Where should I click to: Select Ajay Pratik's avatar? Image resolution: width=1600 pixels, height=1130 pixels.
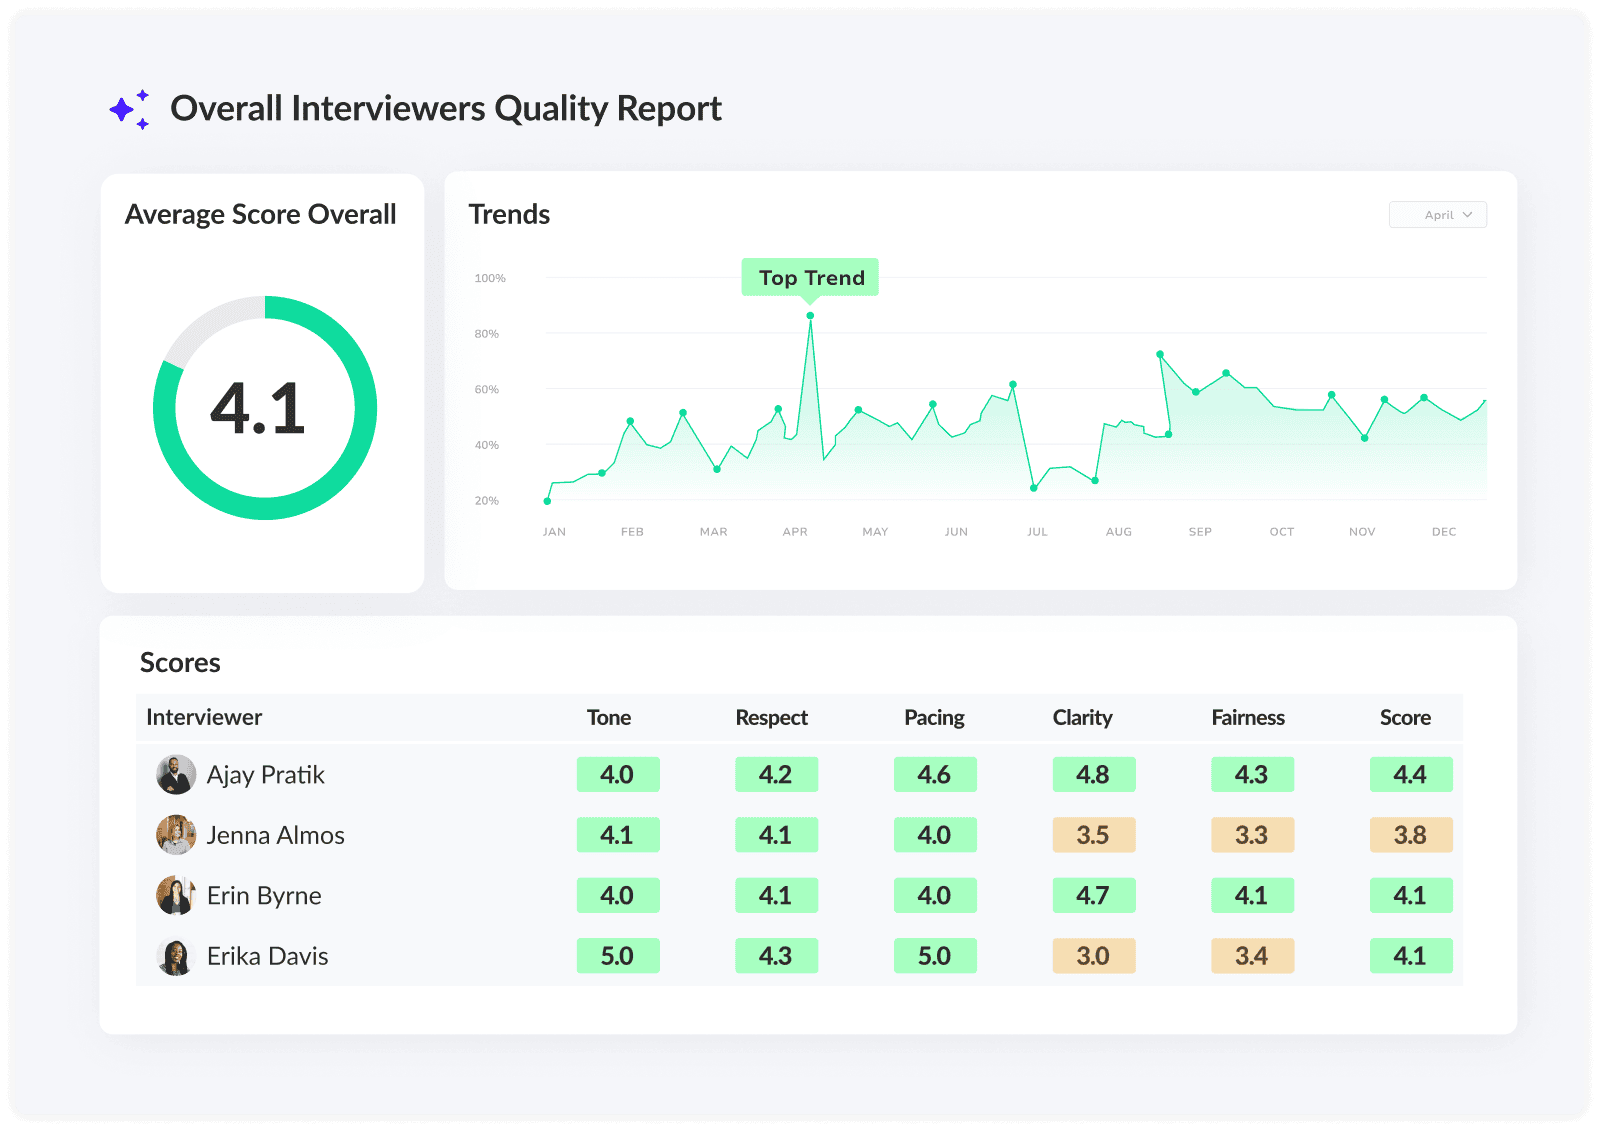[176, 775]
